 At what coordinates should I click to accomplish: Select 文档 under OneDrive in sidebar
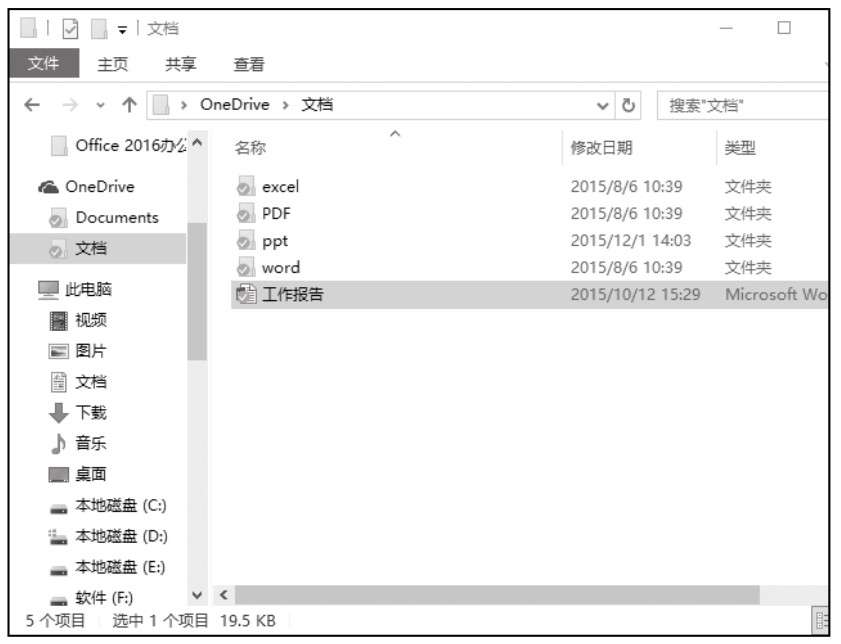click(98, 248)
